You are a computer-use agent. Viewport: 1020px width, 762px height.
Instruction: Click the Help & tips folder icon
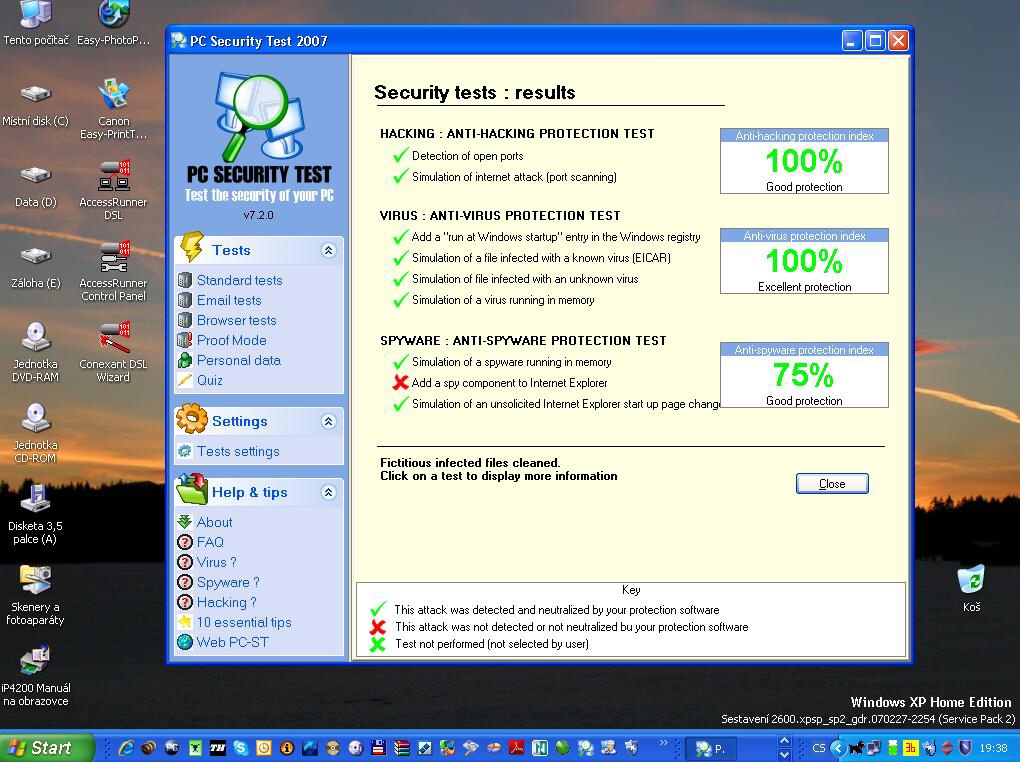point(192,490)
